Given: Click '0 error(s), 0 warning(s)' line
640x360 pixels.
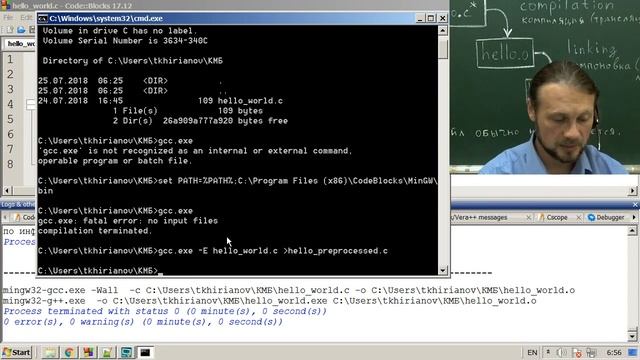Looking at the screenshot, I should pos(143,322).
